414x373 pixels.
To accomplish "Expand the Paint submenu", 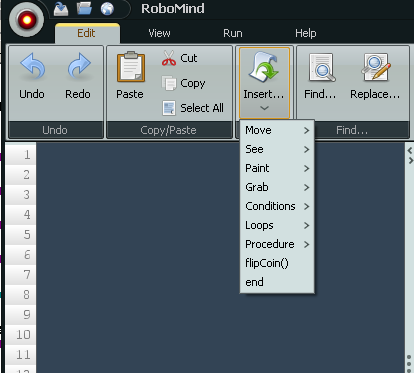I will 277,168.
